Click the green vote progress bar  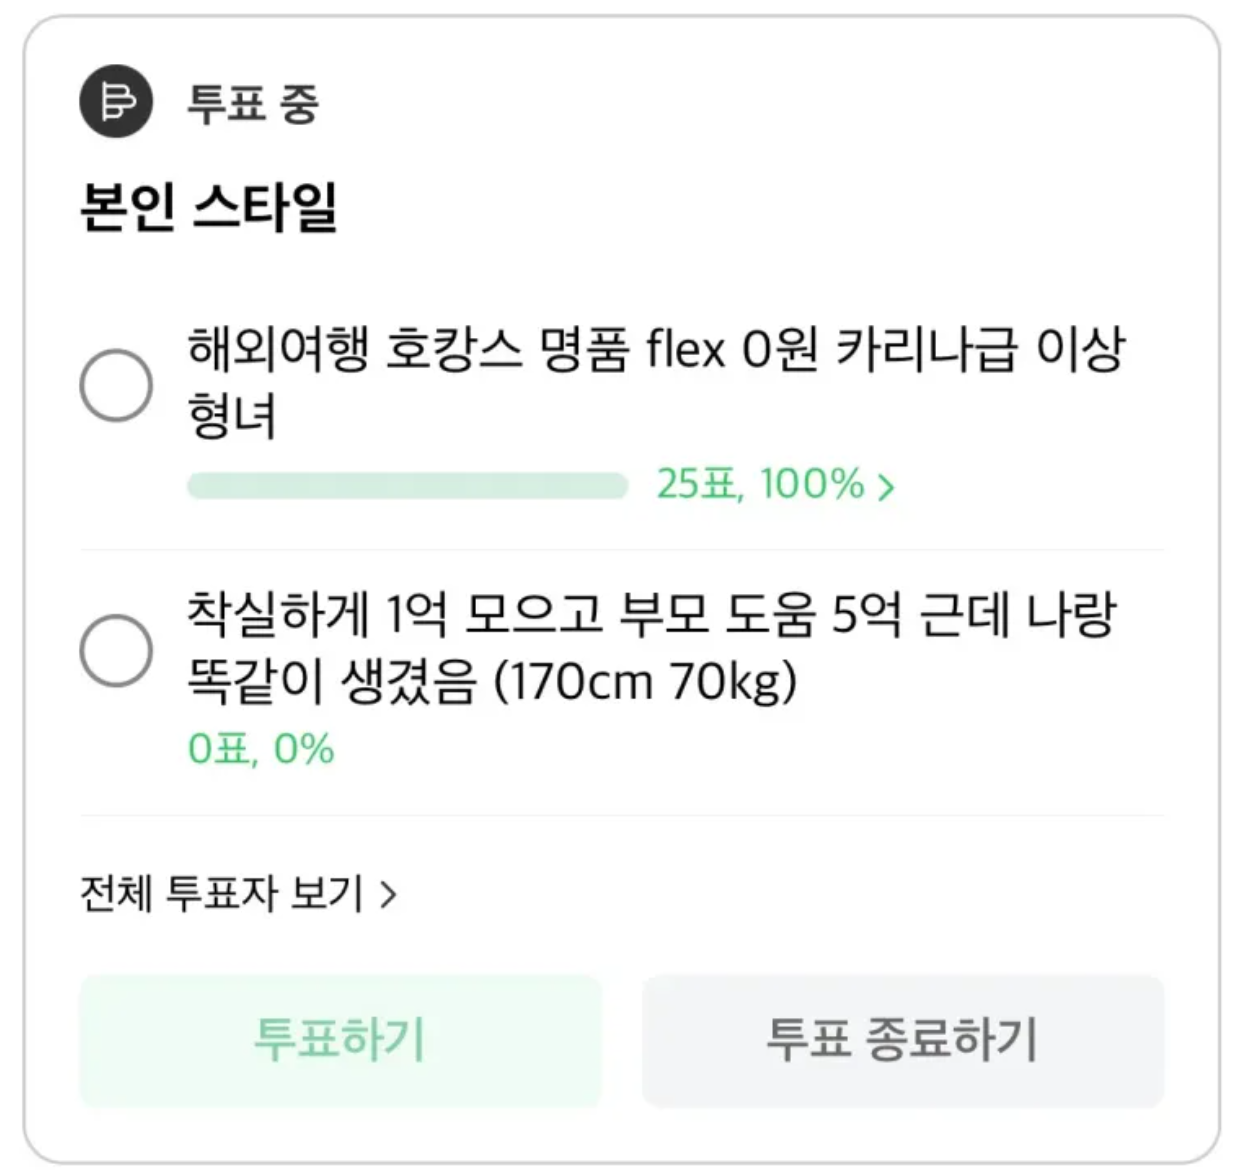pos(407,486)
